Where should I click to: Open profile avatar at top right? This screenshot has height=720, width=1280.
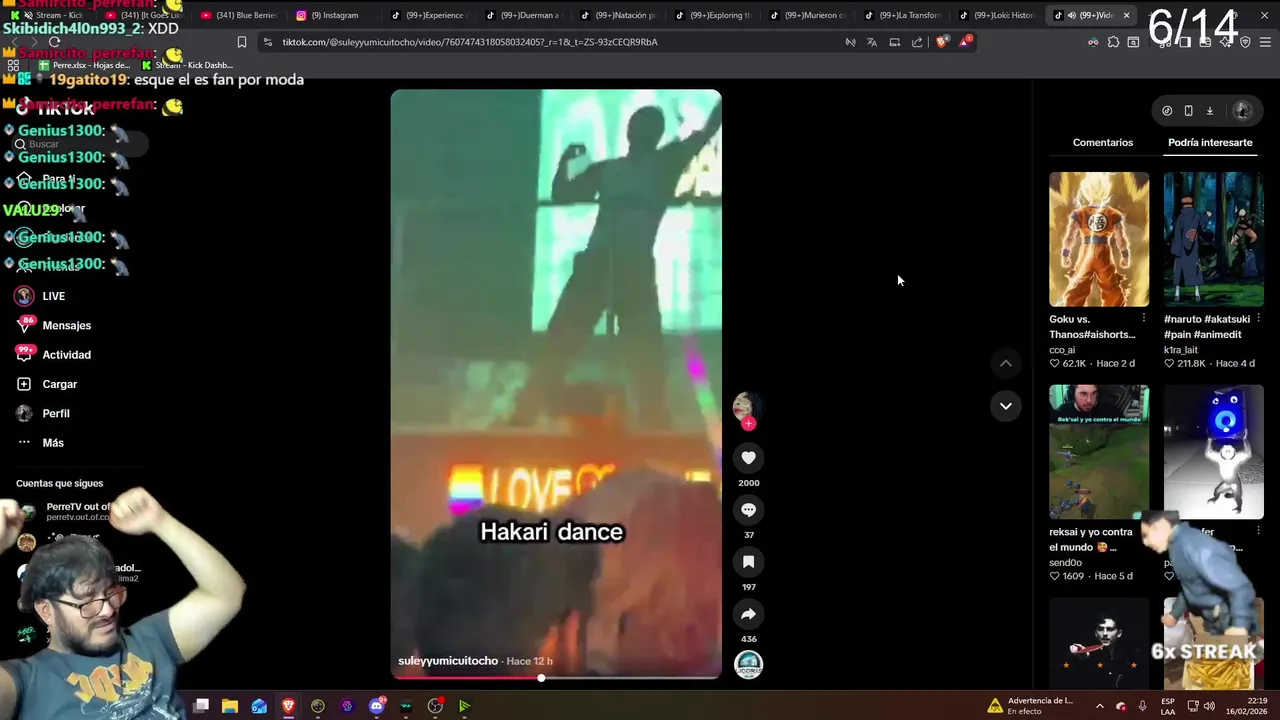pos(1242,111)
